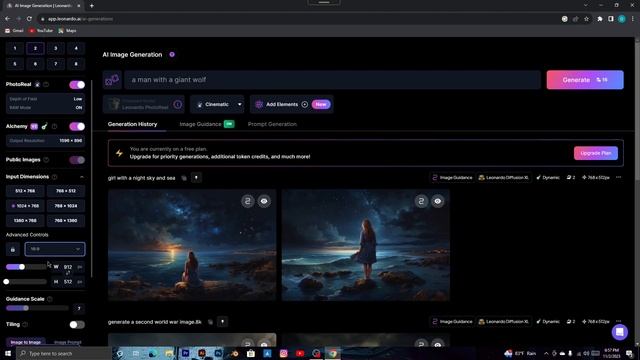The height and width of the screenshot is (360, 640).
Task: Click the Guidance Scale slider
Action: coord(37,308)
